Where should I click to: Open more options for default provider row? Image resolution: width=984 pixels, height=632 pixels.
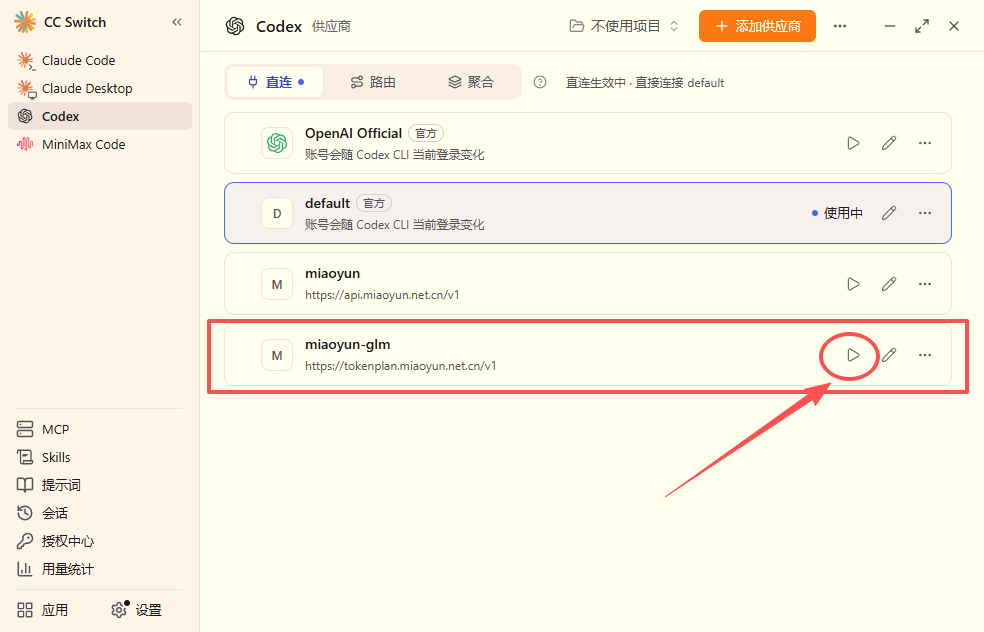tap(924, 213)
